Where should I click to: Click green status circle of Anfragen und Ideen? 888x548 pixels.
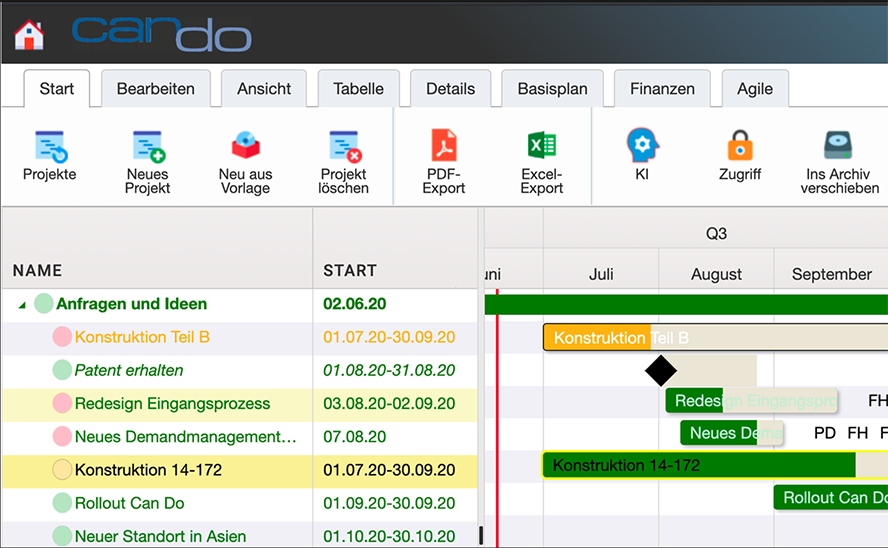(44, 303)
